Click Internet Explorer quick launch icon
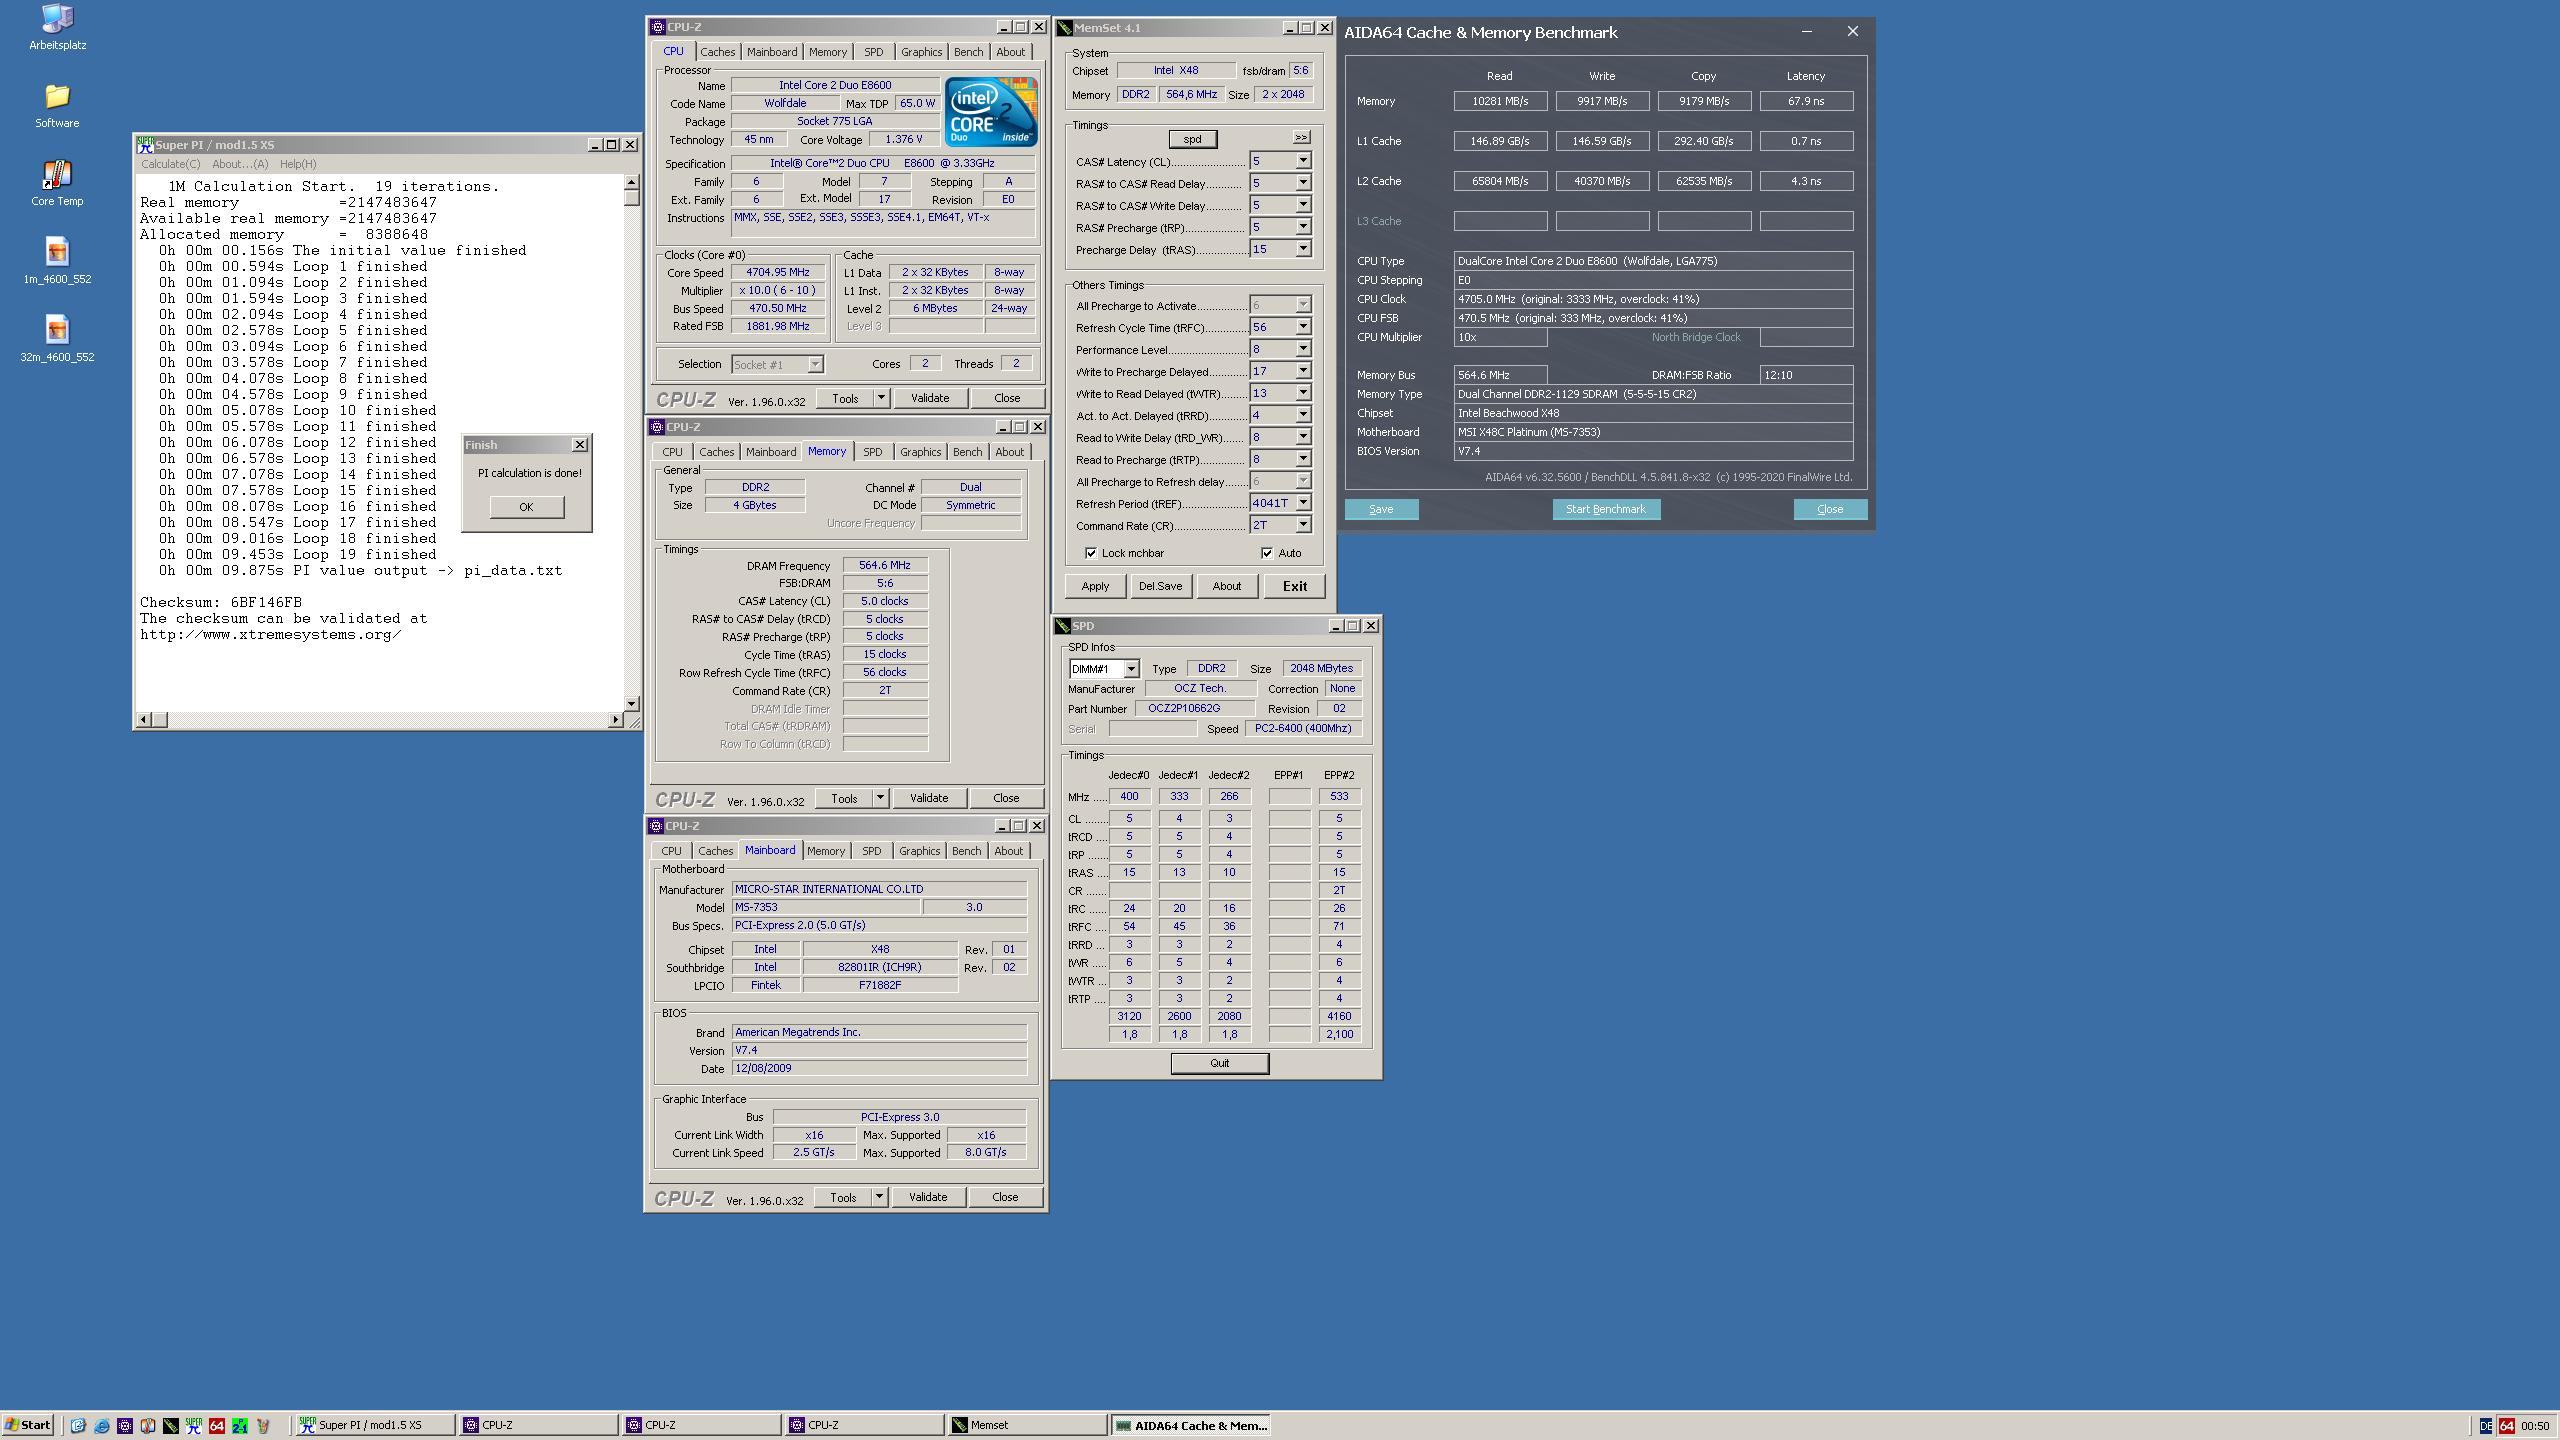This screenshot has height=1440, width=2560. pos(101,1425)
